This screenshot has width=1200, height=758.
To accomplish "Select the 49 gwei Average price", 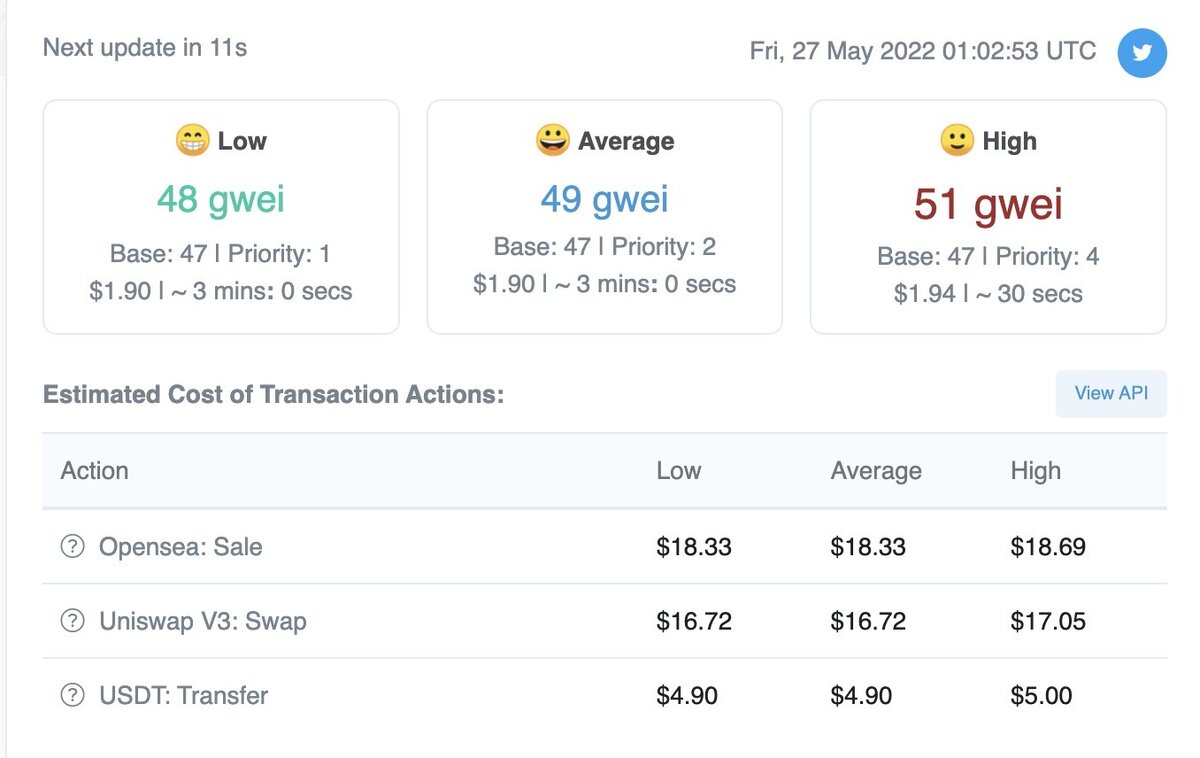I will tap(605, 199).
